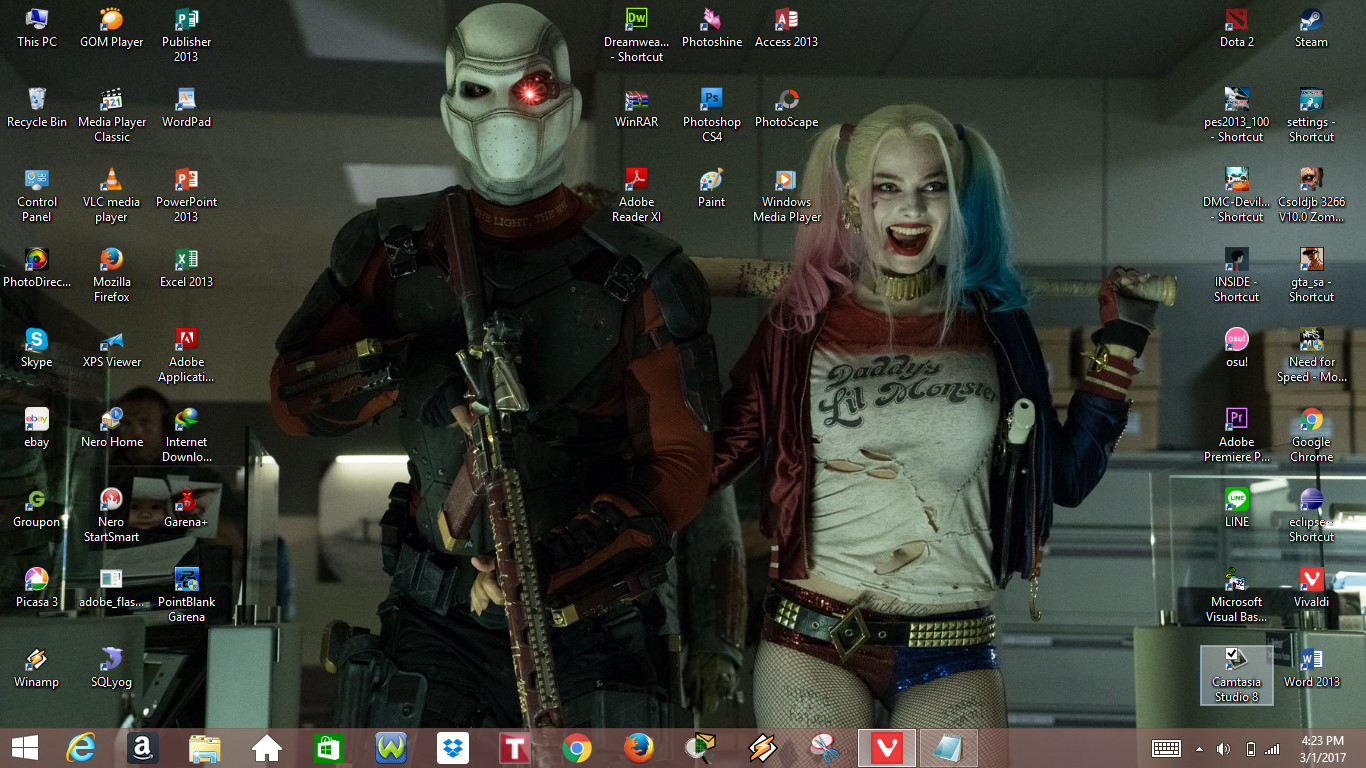The image size is (1366, 768).
Task: Open LINE desktop icon
Action: pyautogui.click(x=1237, y=508)
